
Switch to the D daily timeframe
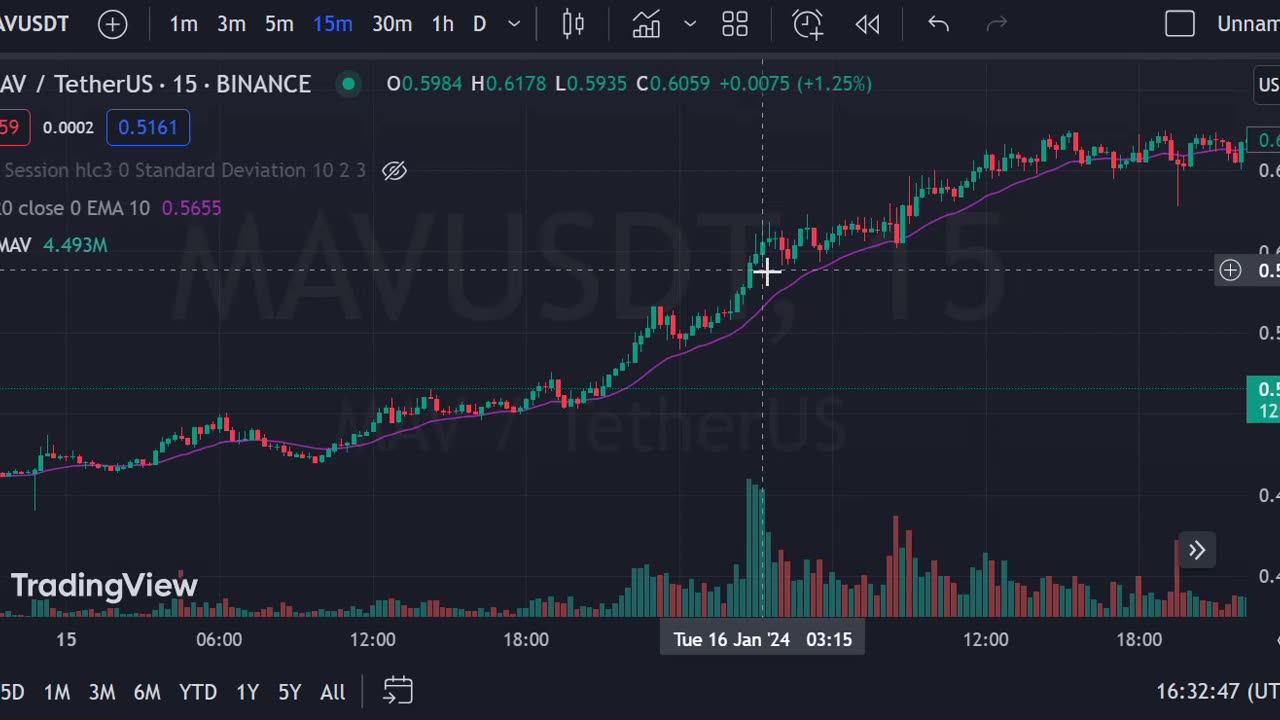[479, 24]
